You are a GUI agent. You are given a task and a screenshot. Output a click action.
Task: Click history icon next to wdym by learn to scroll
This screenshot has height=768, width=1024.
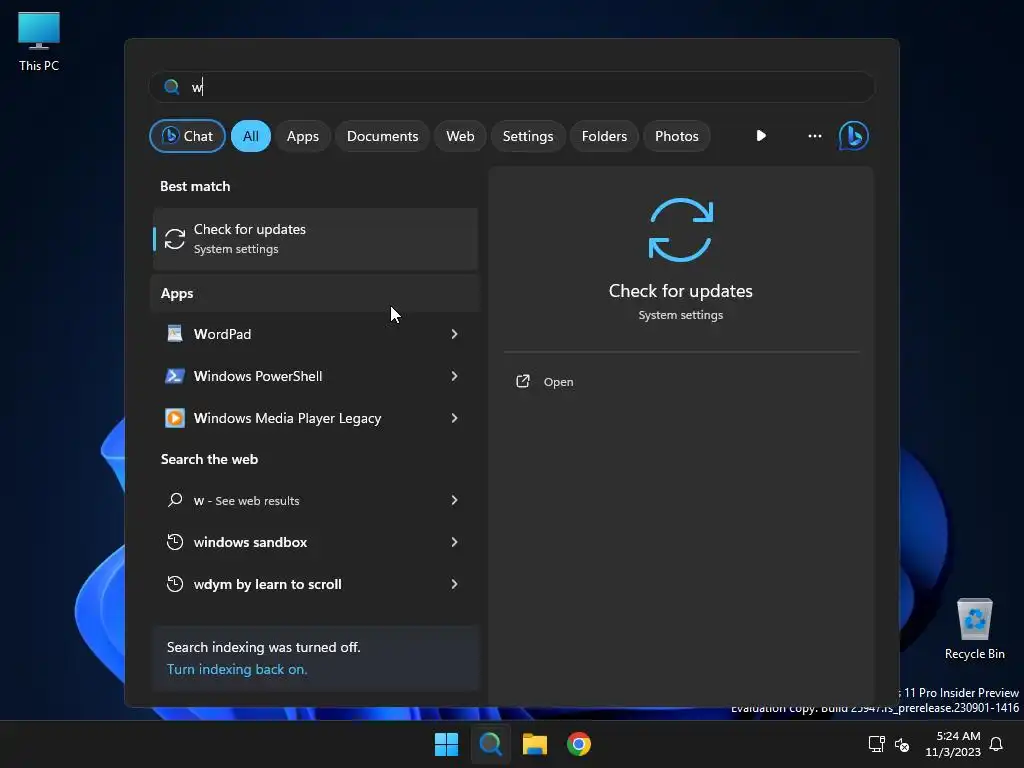tap(174, 584)
